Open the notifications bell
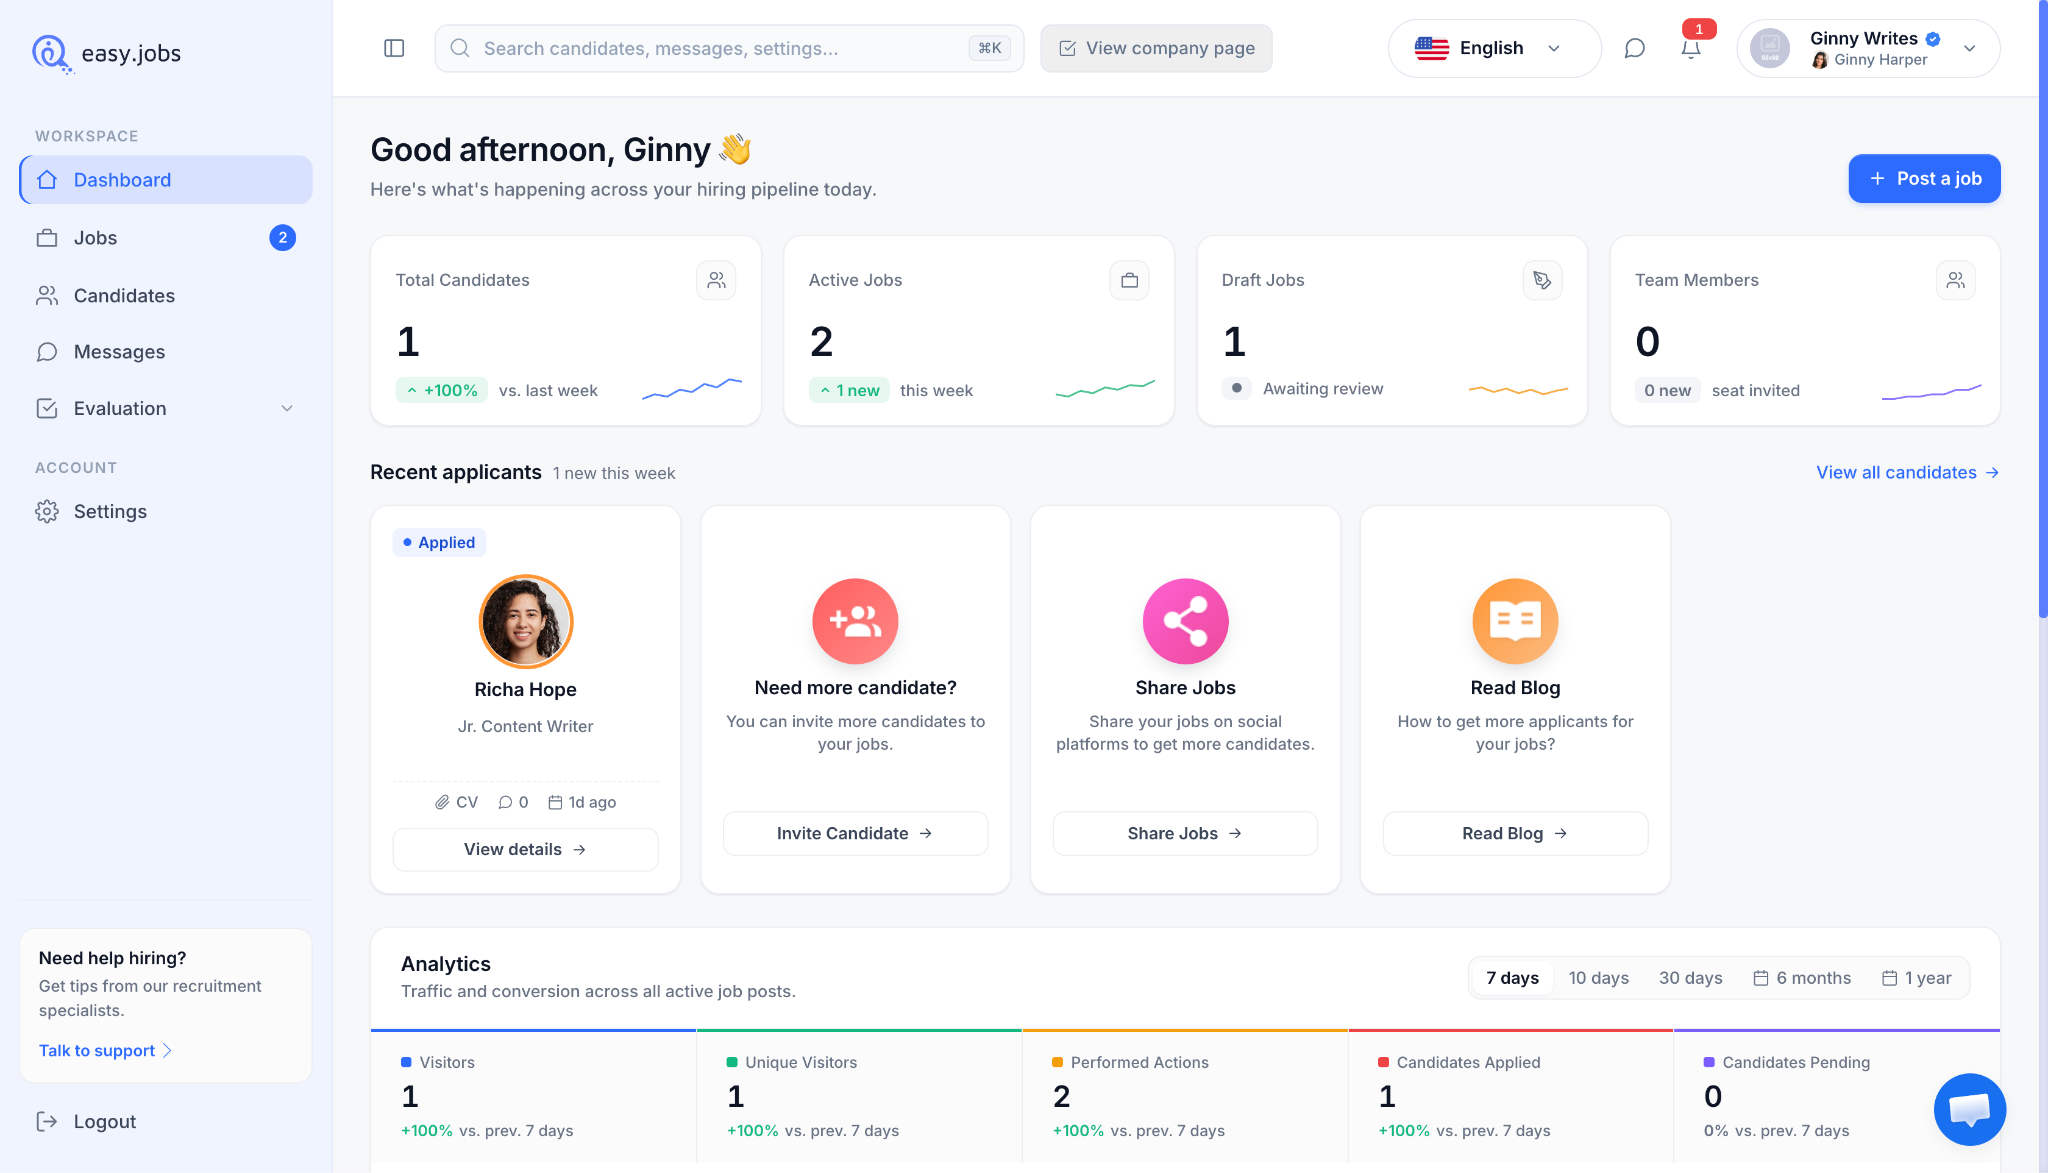 (x=1690, y=49)
